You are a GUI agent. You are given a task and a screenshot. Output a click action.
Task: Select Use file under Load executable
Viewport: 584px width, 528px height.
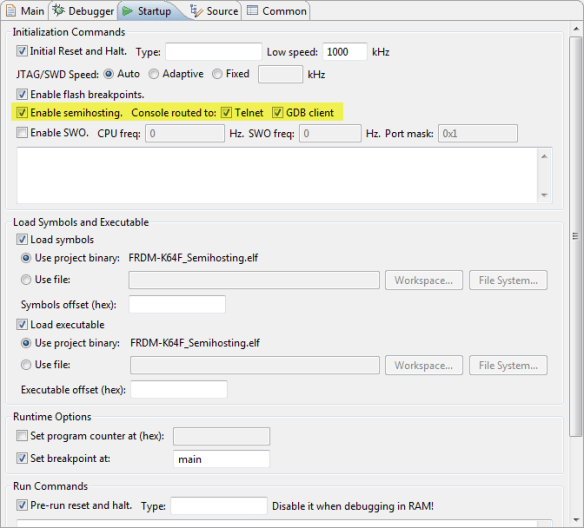26,365
